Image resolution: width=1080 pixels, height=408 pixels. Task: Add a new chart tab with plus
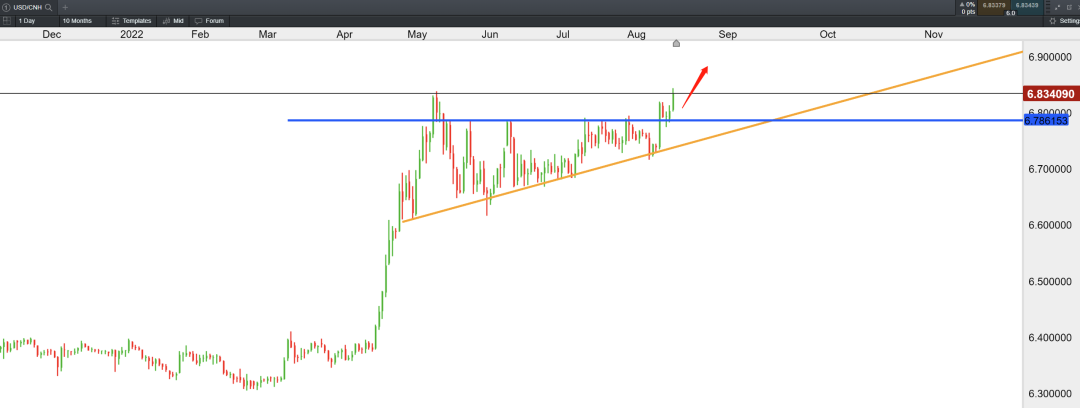pos(65,7)
